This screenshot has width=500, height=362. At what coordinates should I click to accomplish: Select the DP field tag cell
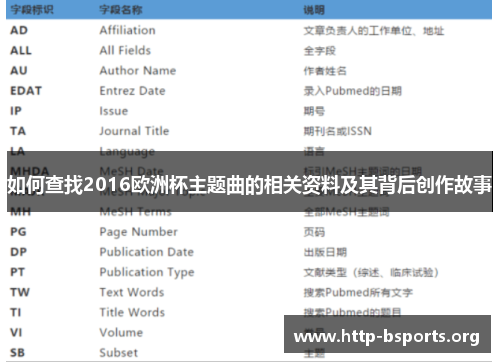tap(19, 252)
